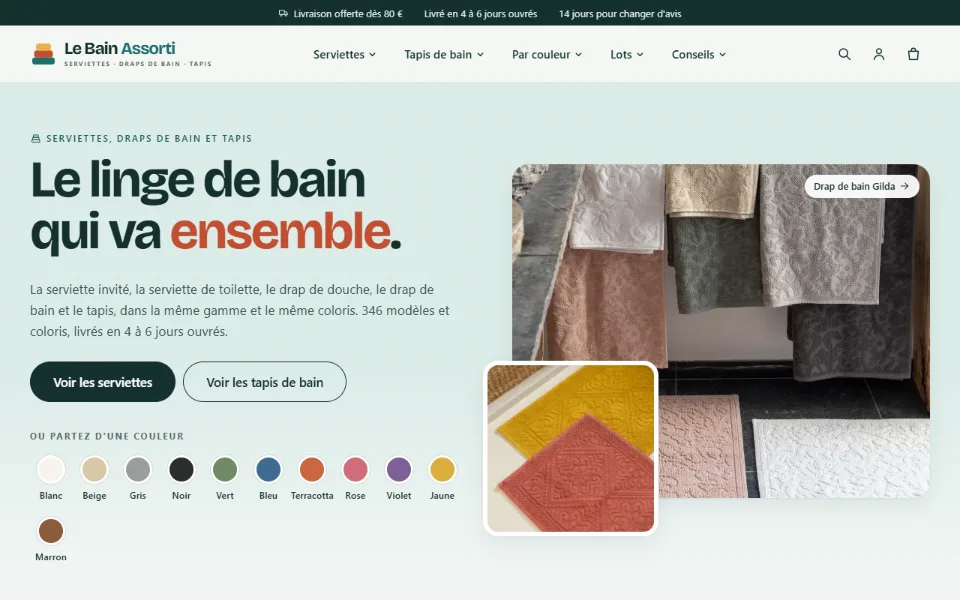Expand the Conseils menu chevron
This screenshot has height=600, width=960.
722,54
